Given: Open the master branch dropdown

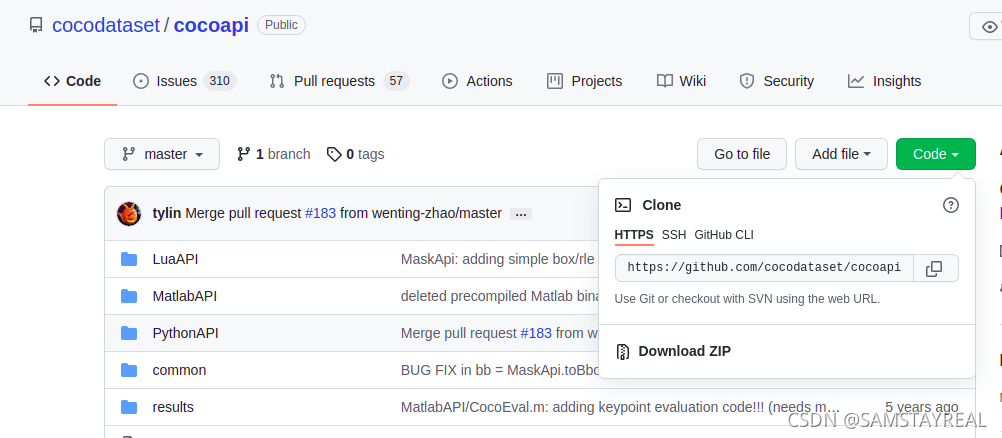Looking at the screenshot, I should click(162, 154).
